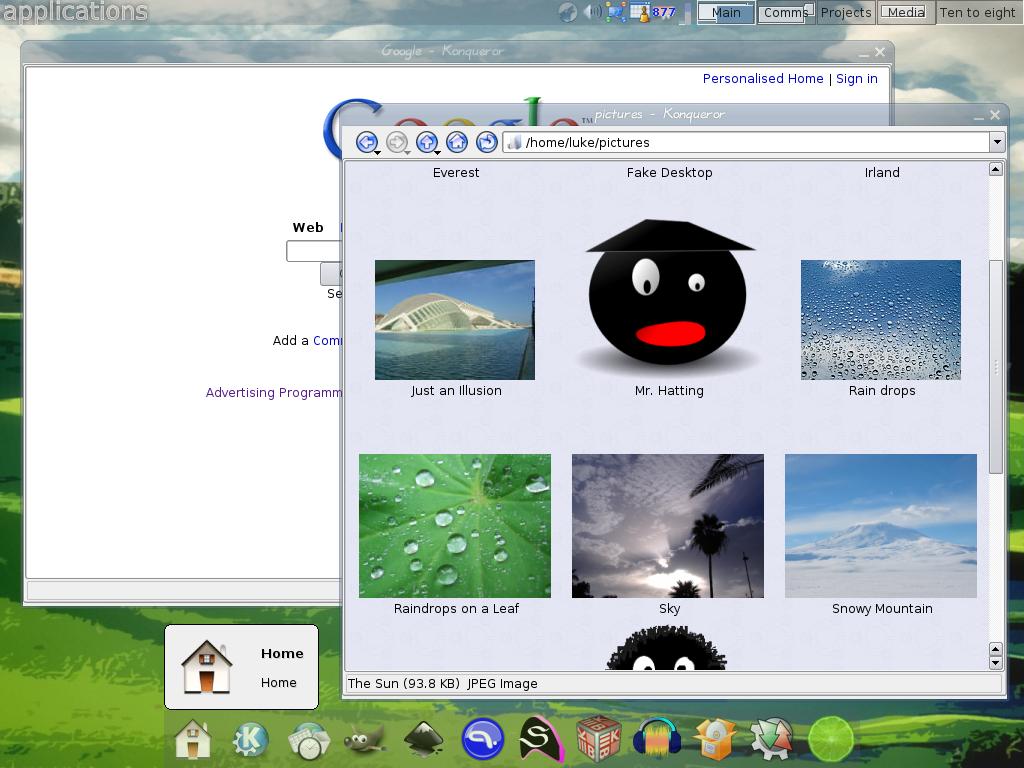
Task: Click the Everest file label
Action: pyautogui.click(x=456, y=172)
